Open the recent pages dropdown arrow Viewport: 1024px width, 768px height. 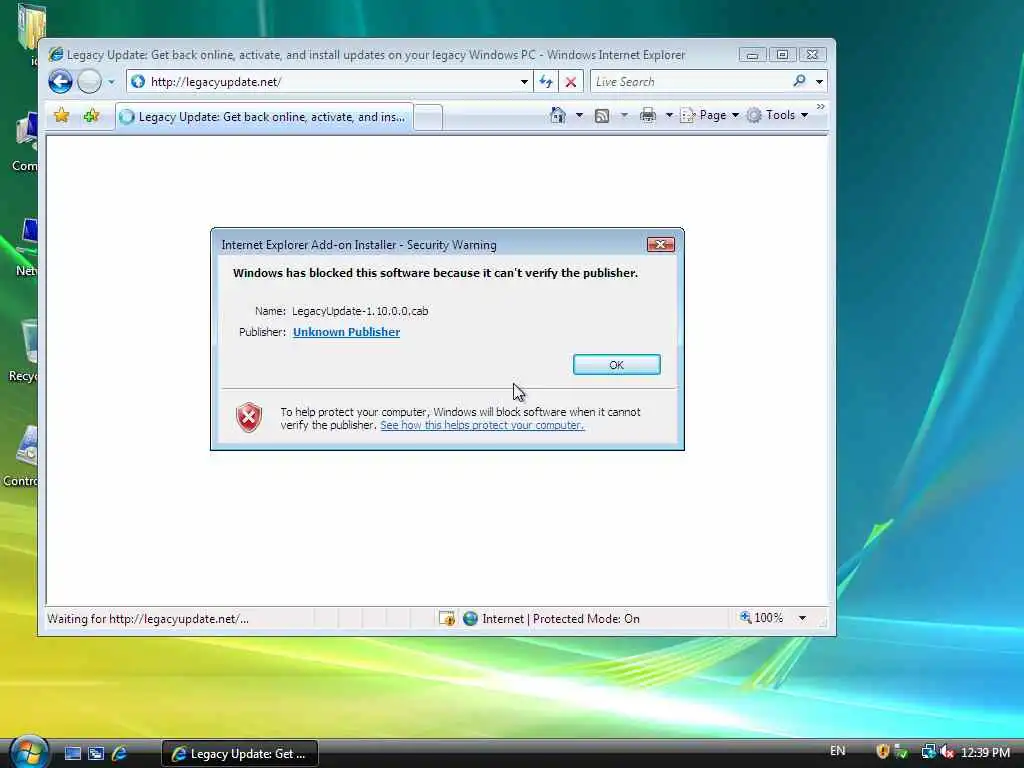111,82
